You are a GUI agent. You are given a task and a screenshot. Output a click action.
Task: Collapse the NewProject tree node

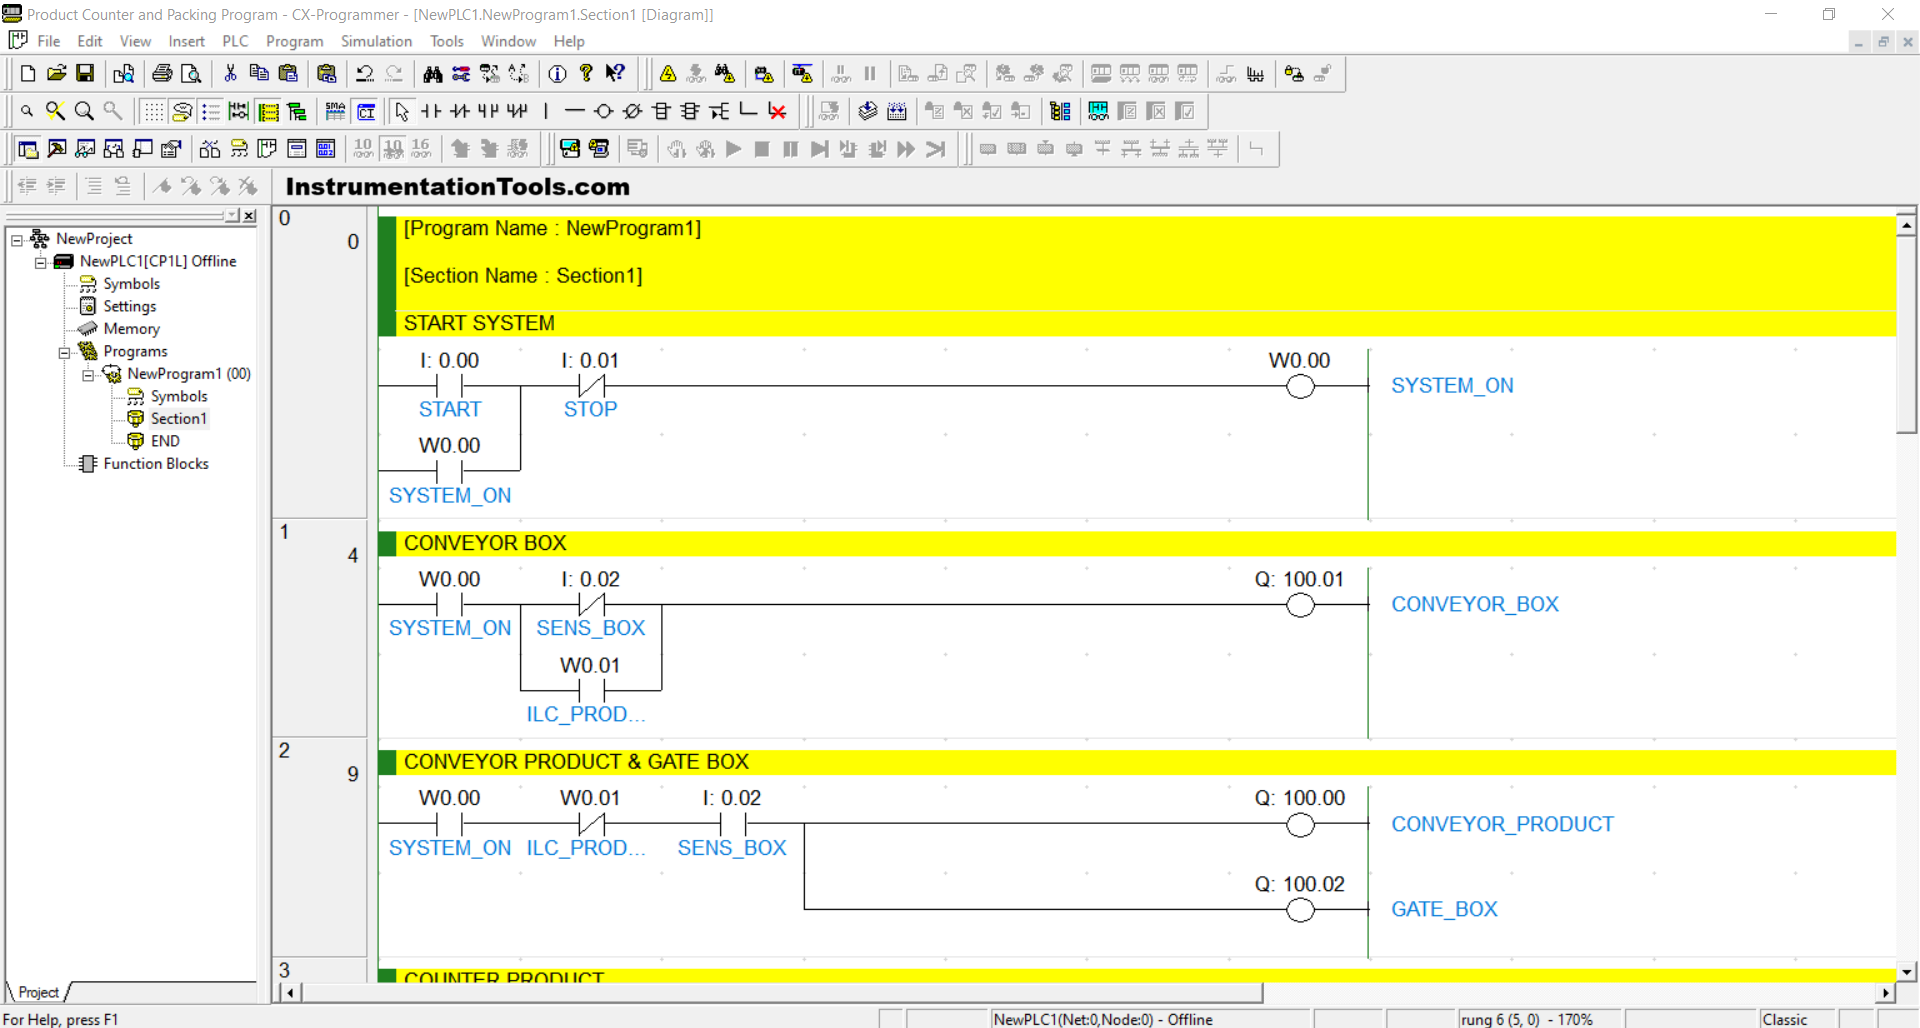coord(17,239)
